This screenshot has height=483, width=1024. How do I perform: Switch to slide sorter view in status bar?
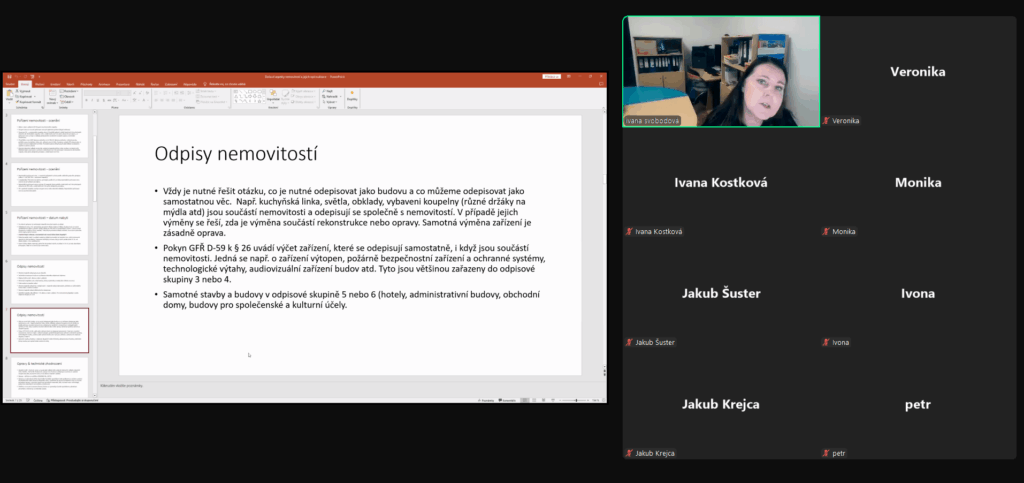[x=534, y=400]
